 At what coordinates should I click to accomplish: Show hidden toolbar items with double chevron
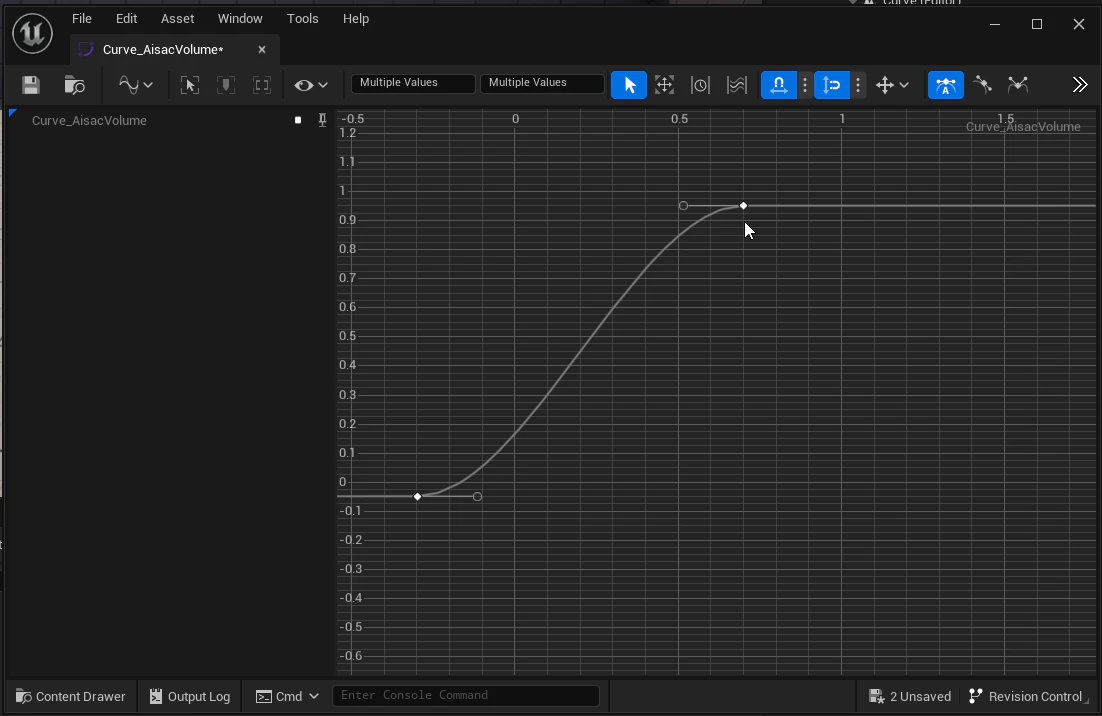point(1080,85)
